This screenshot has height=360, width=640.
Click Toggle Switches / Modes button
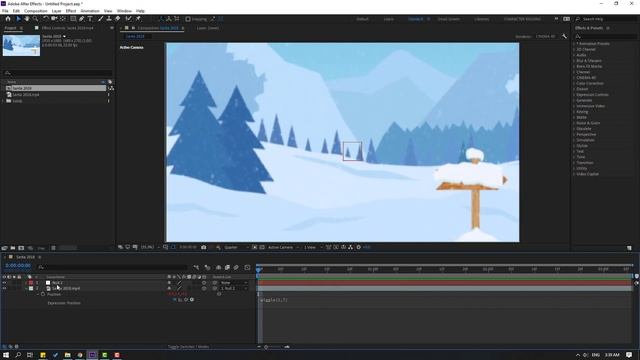(189, 347)
